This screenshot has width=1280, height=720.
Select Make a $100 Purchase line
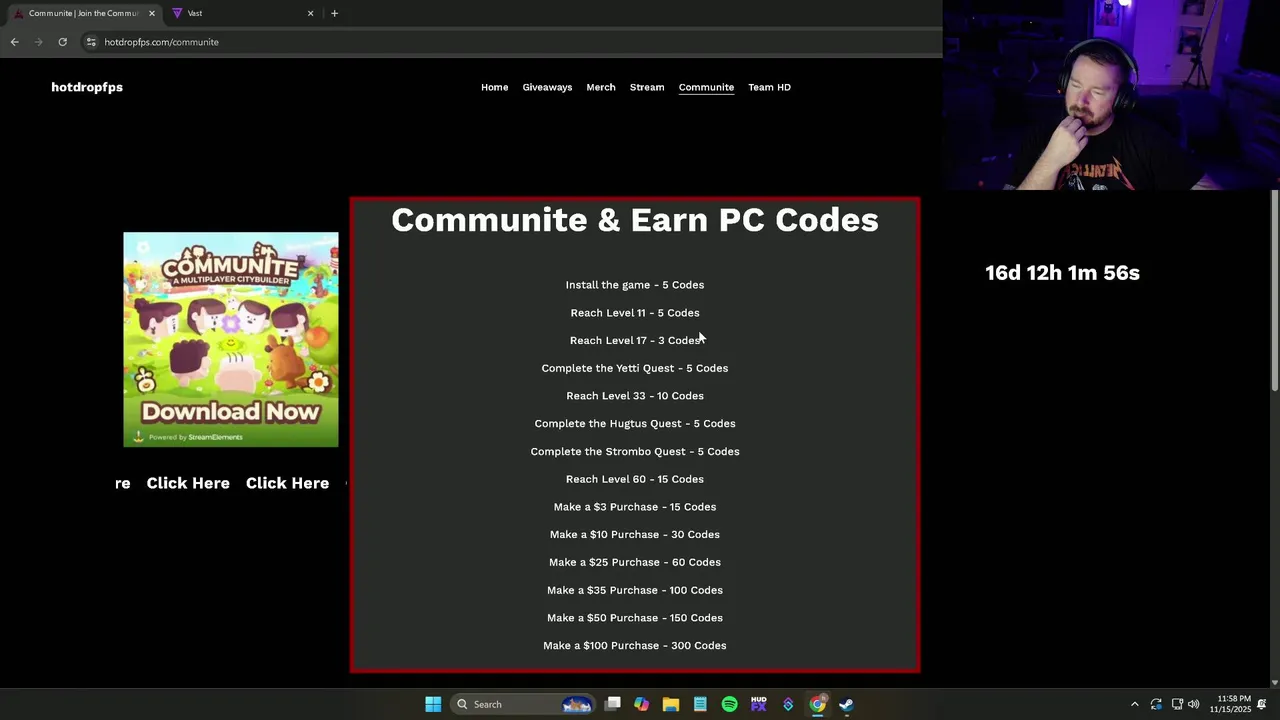pyautogui.click(x=635, y=646)
